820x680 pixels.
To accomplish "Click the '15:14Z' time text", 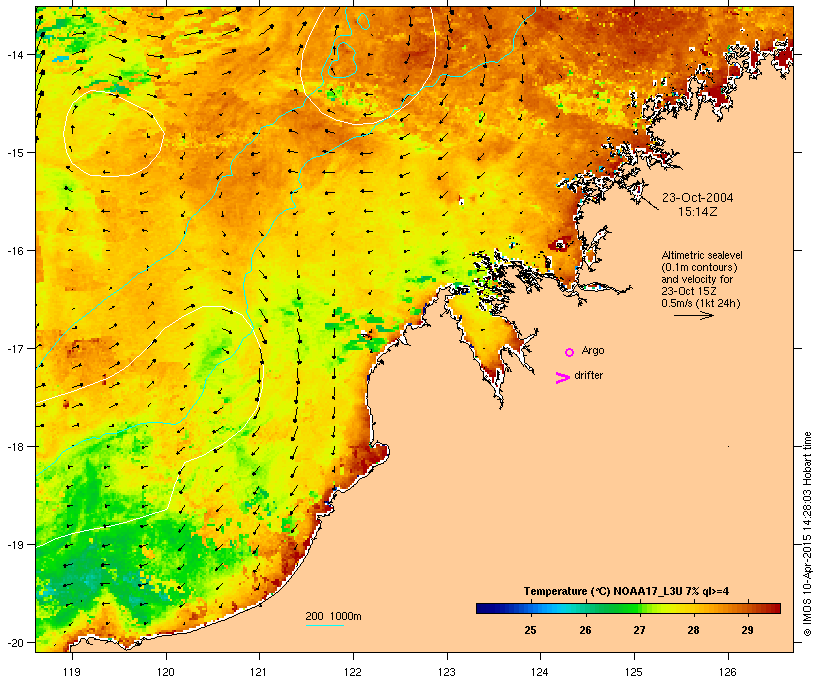I will point(698,212).
